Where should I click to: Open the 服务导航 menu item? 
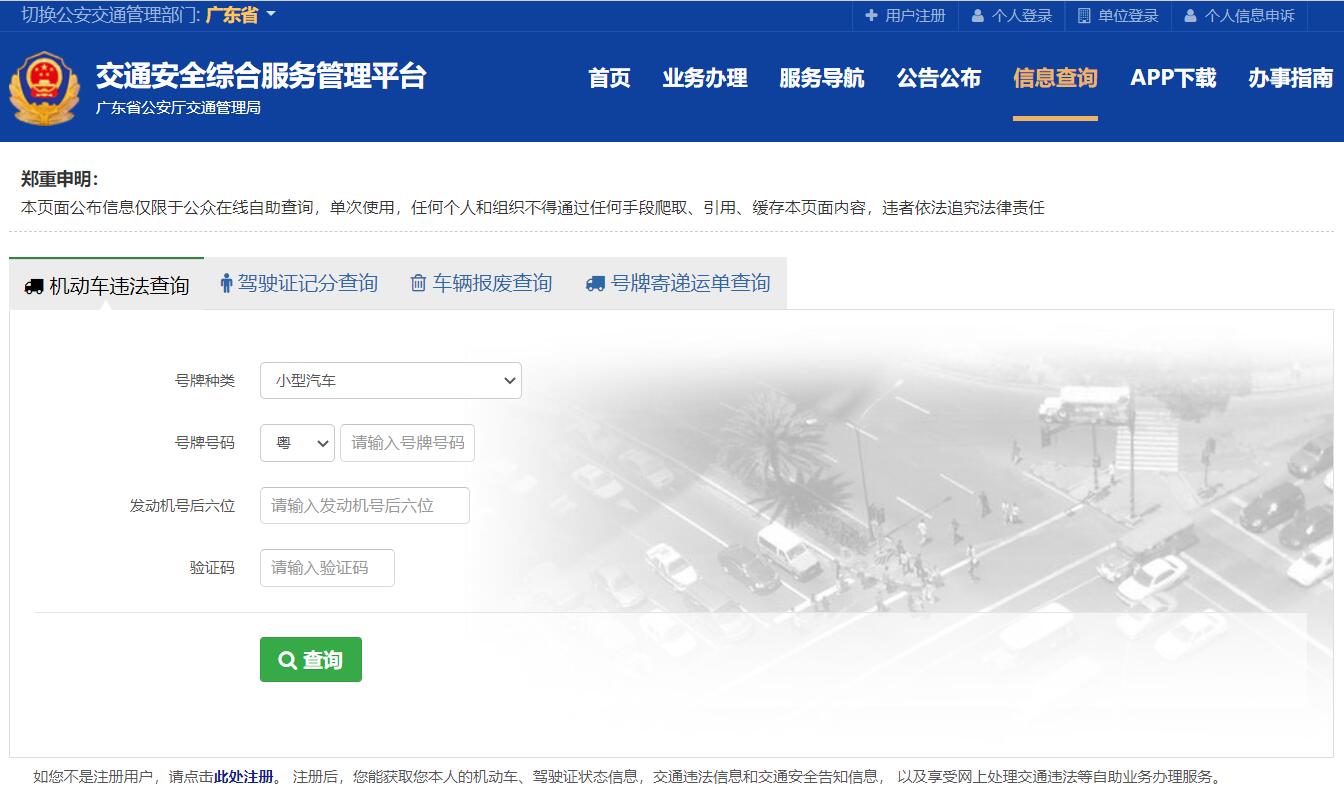click(821, 78)
